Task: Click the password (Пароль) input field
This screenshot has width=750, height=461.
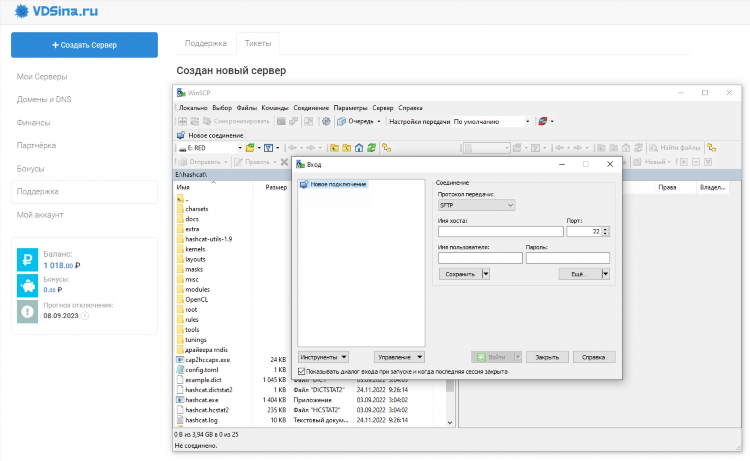Action: pyautogui.click(x=568, y=258)
